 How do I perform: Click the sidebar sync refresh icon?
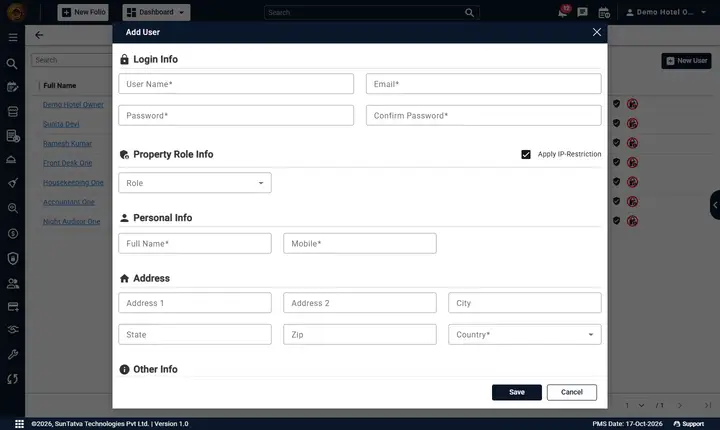[x=13, y=379]
